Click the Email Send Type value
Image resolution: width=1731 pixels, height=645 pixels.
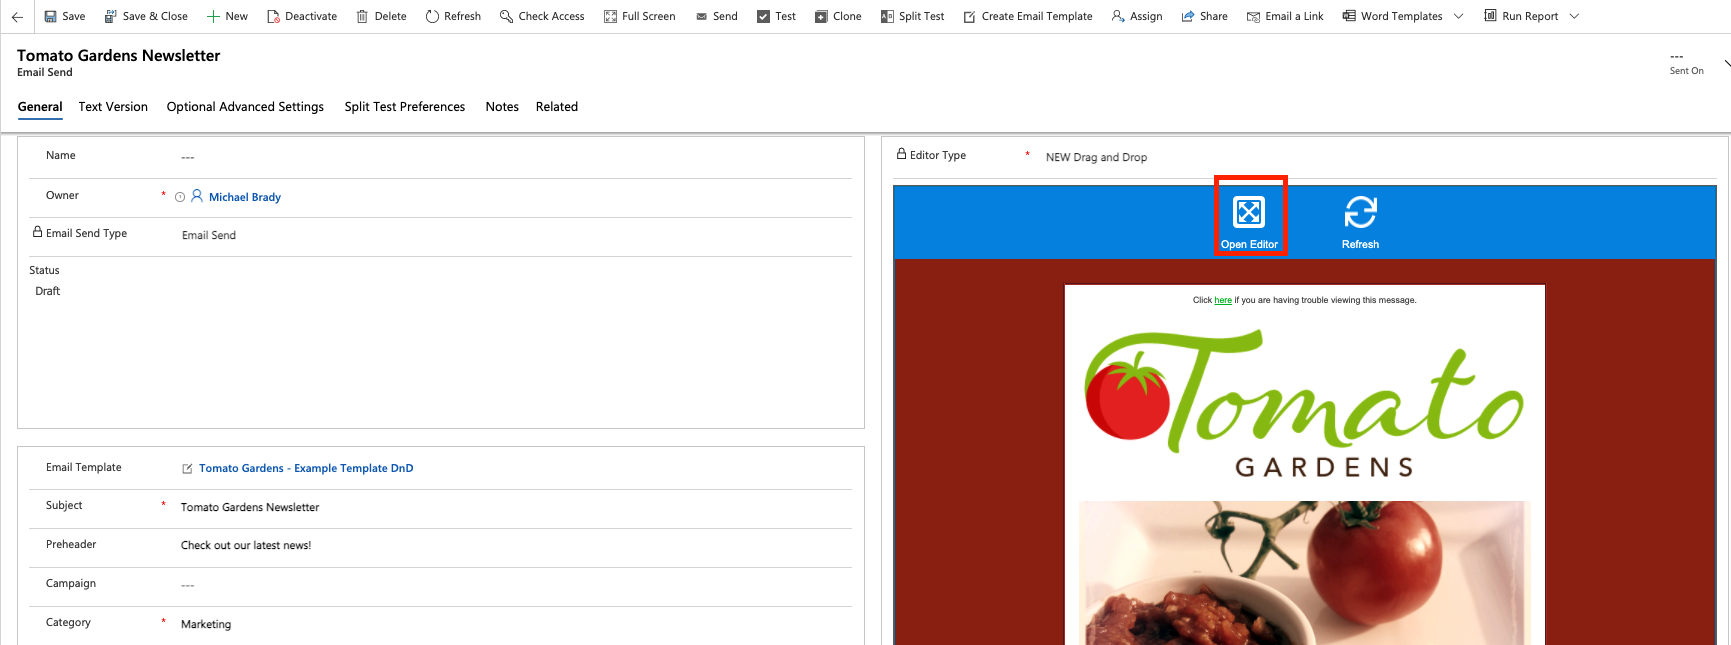209,235
